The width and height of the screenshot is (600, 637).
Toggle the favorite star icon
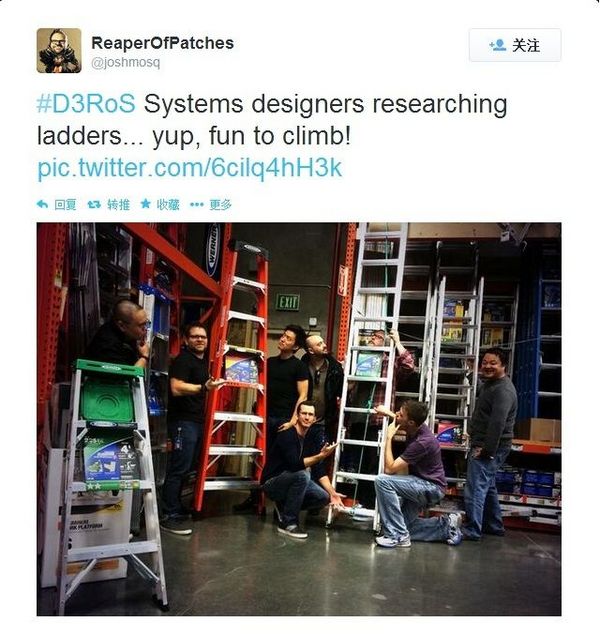145,204
